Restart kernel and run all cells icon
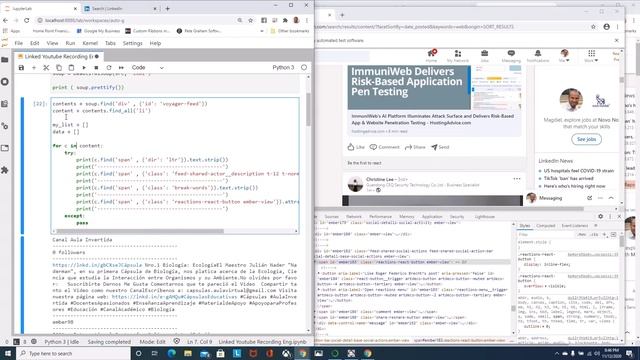The height and width of the screenshot is (360, 640). click(121, 68)
